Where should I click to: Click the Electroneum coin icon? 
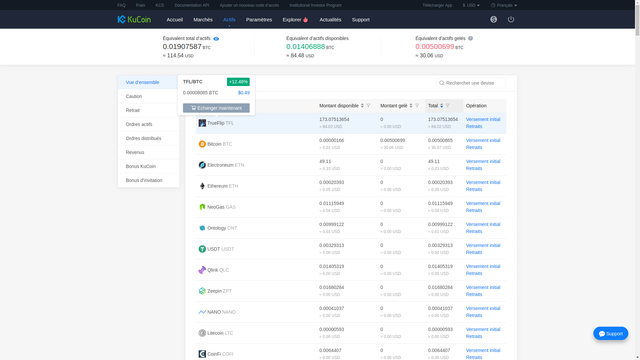click(x=202, y=165)
